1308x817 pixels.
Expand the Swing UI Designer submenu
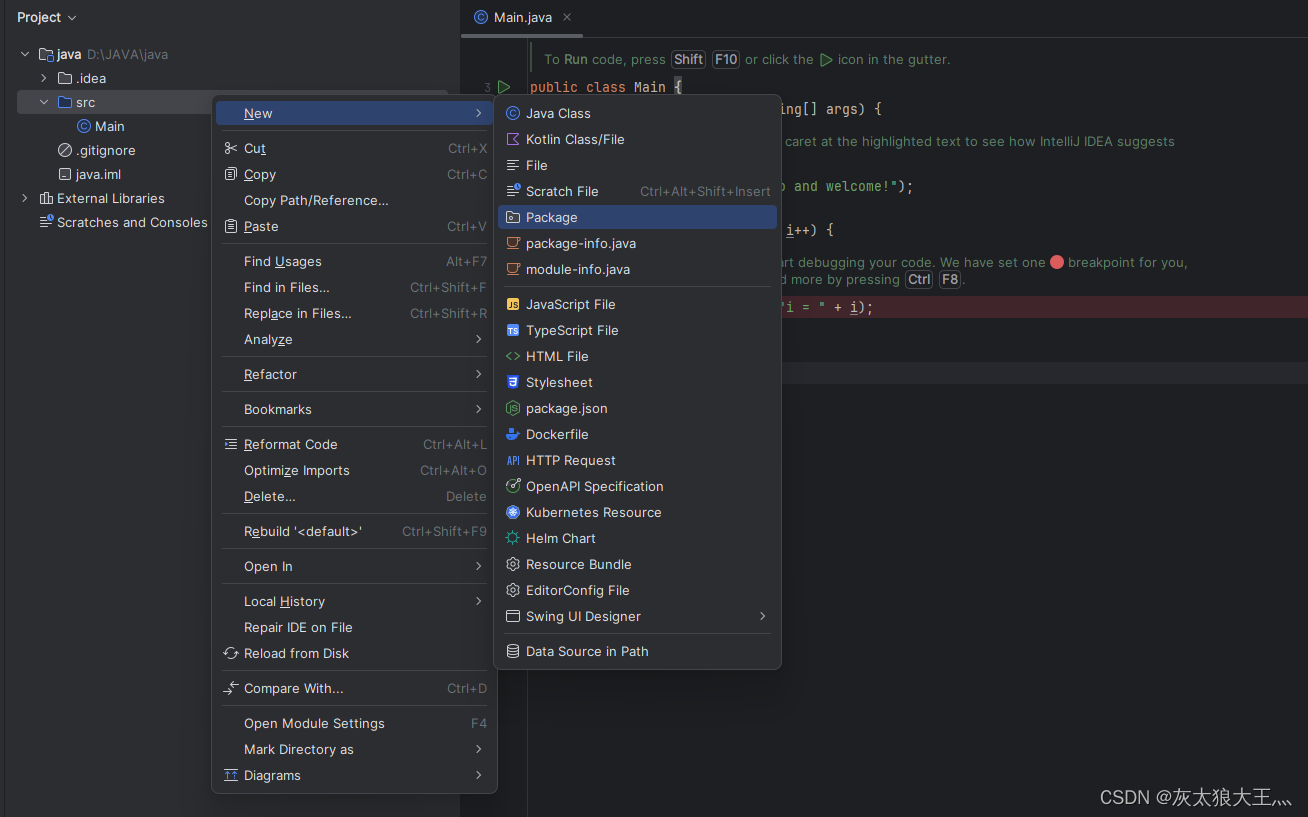tap(638, 616)
